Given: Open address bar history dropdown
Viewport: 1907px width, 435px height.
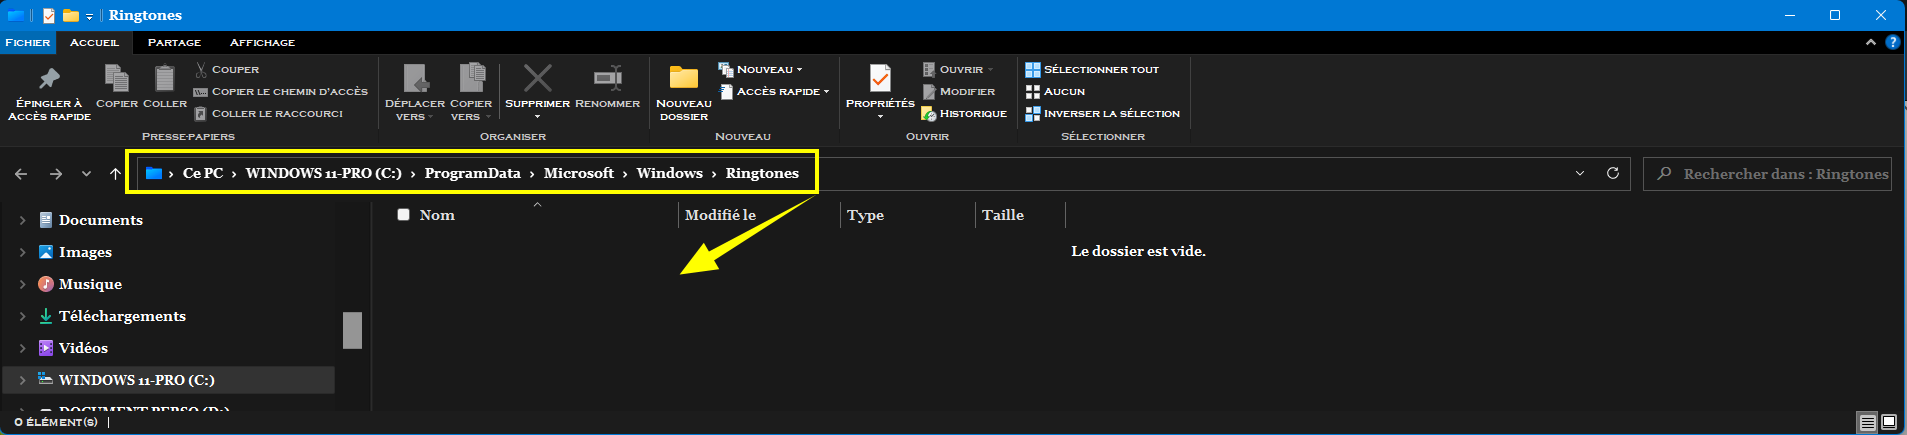Looking at the screenshot, I should [x=1580, y=173].
